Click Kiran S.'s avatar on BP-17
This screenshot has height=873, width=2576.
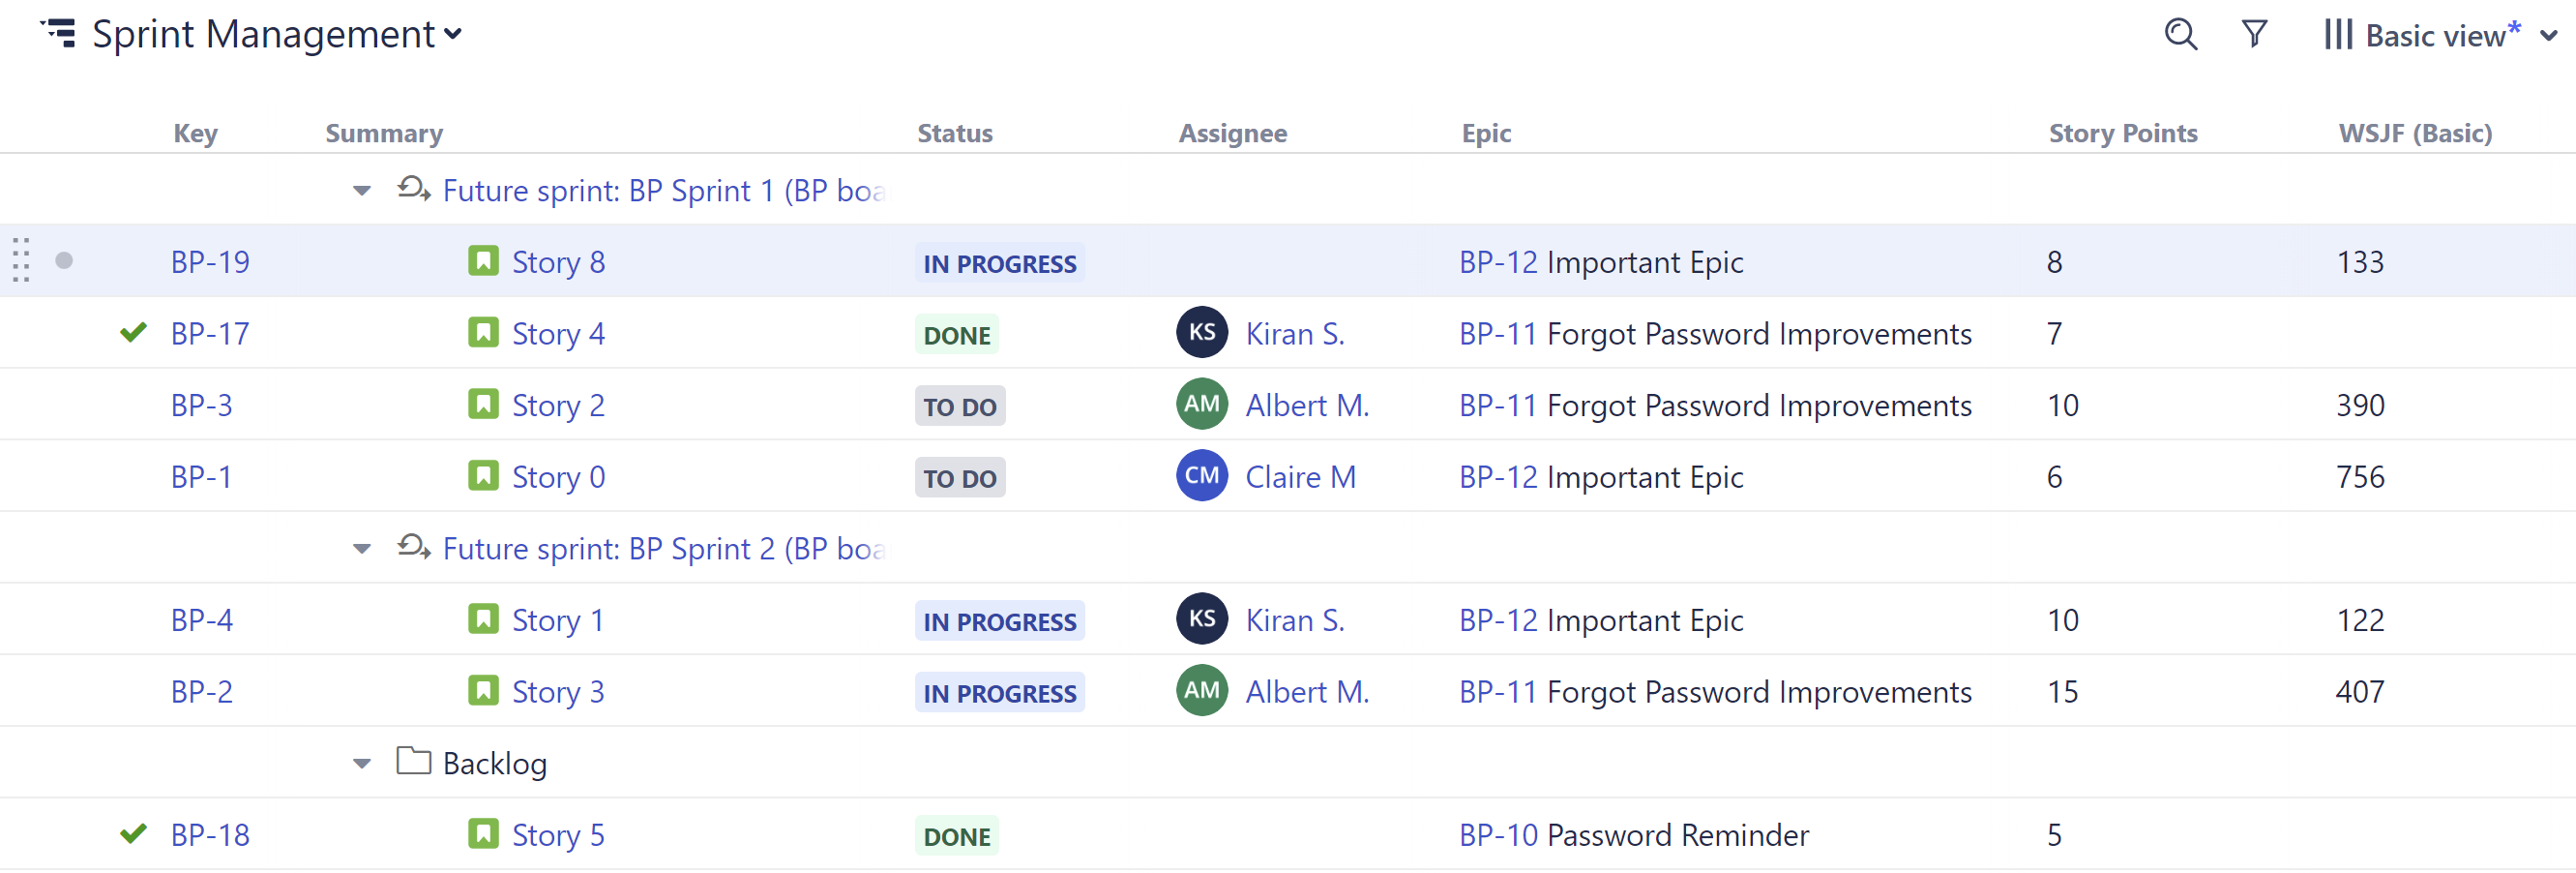1201,333
